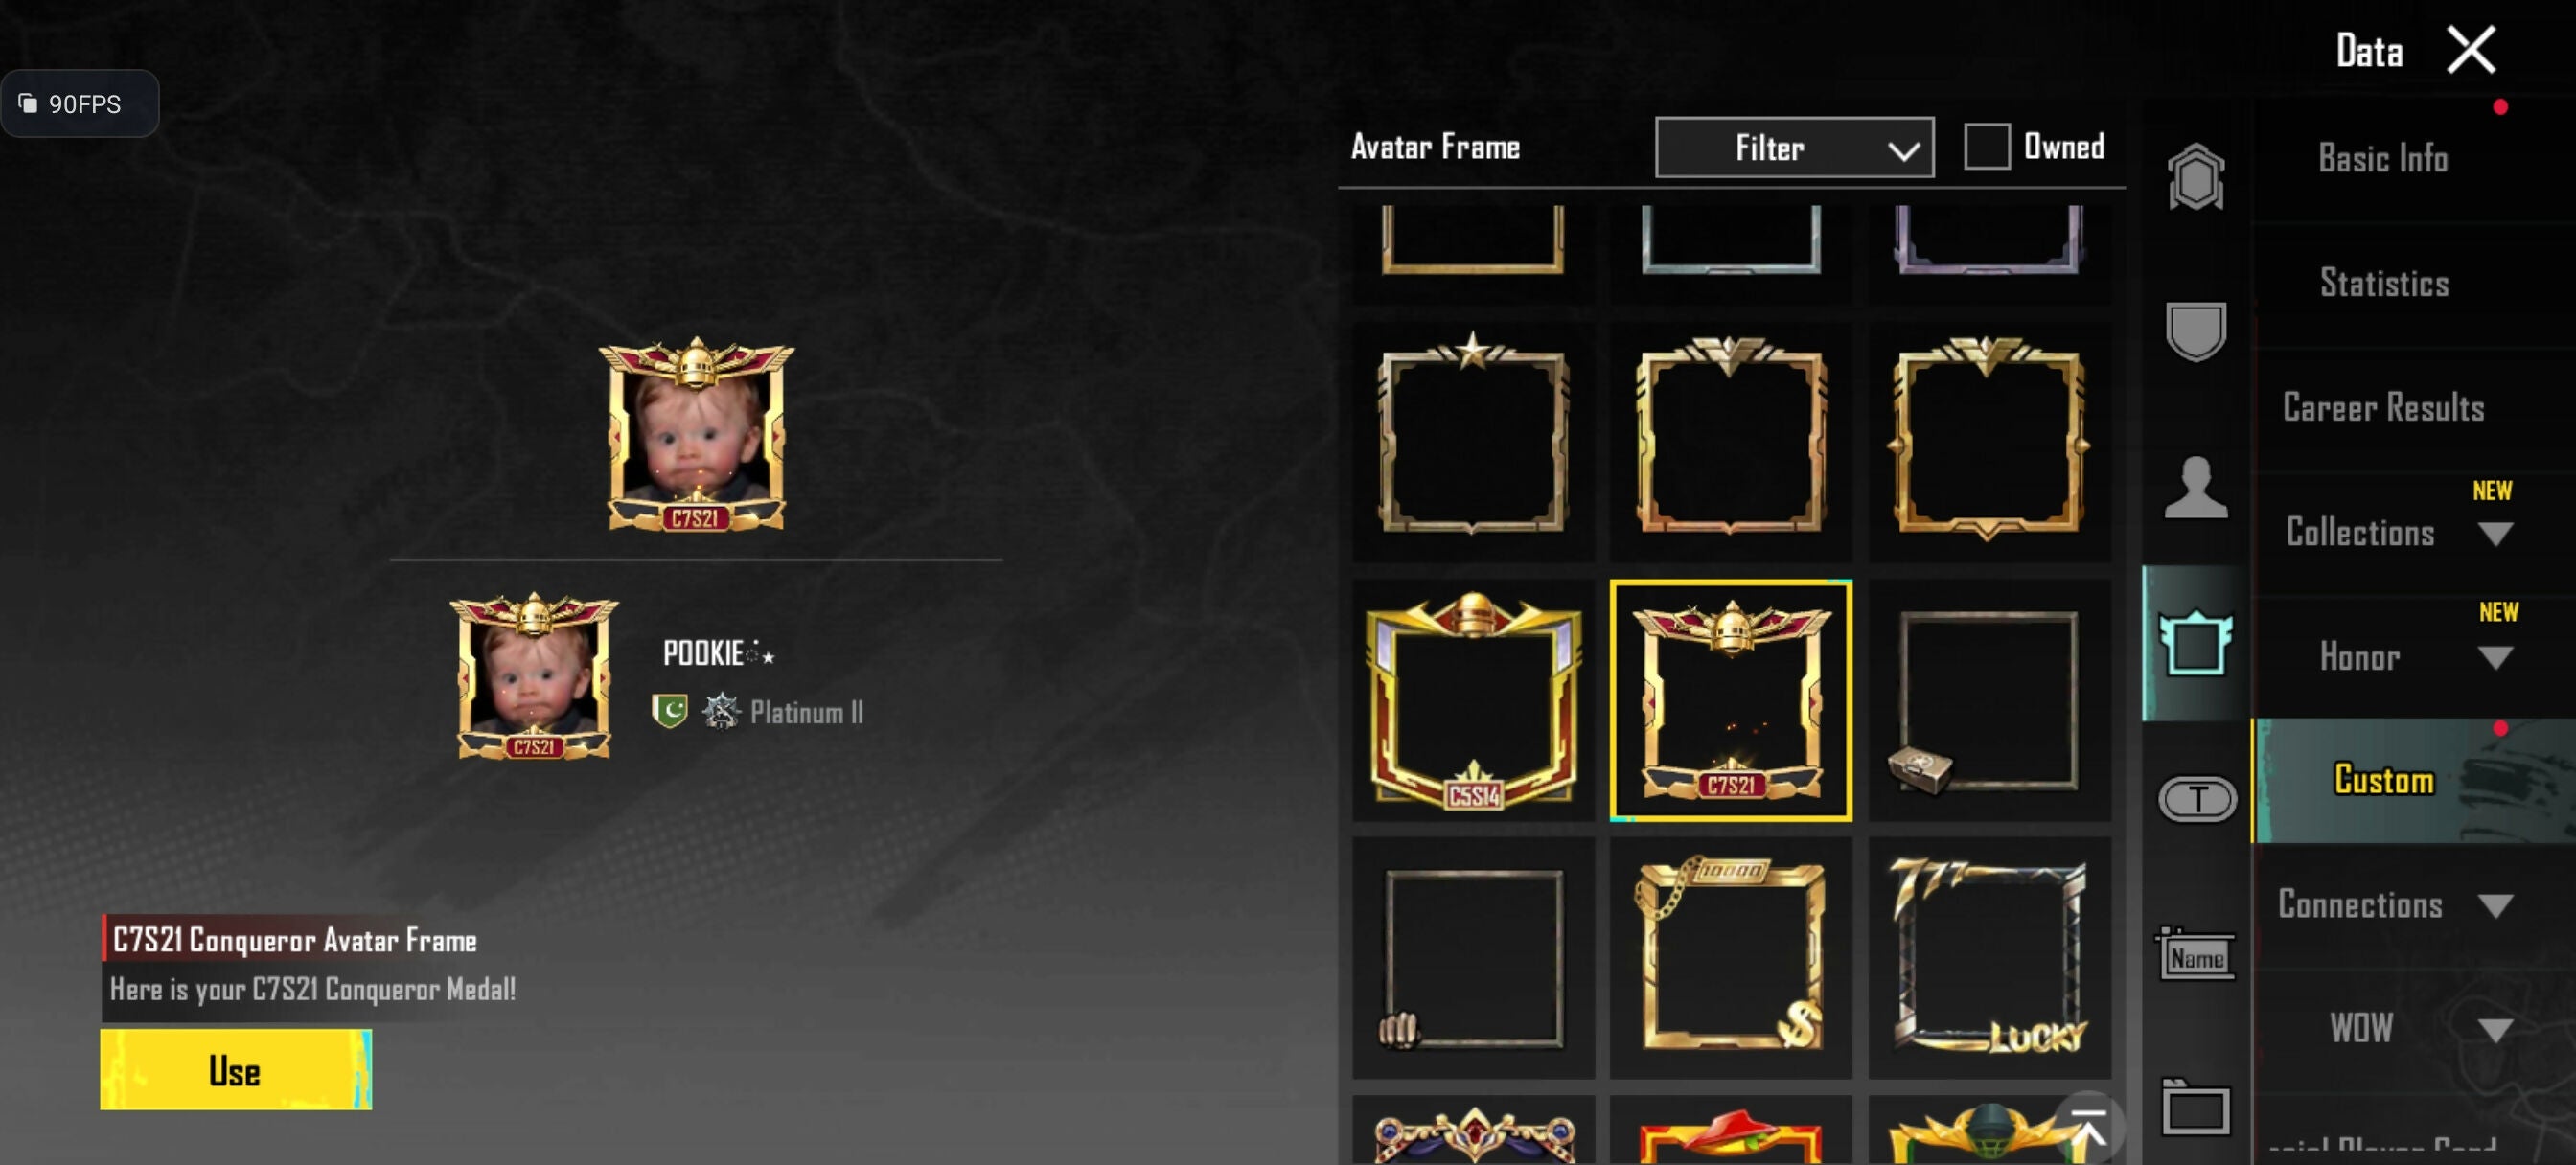This screenshot has height=1165, width=2576.
Task: Click the scroll-to-top arrow icon
Action: coord(2088,1128)
